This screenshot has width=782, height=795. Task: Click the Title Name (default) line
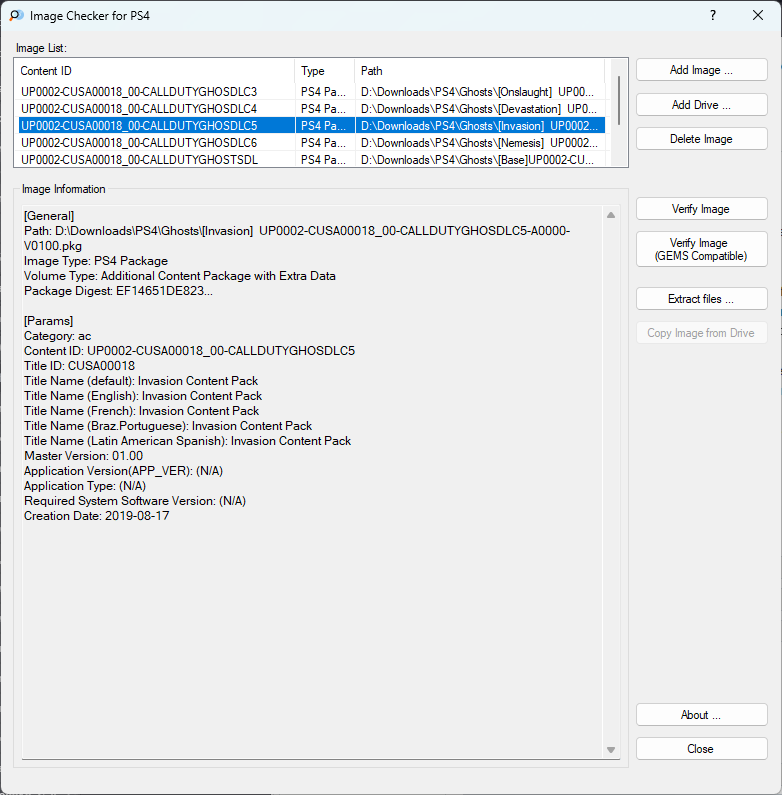coord(141,381)
